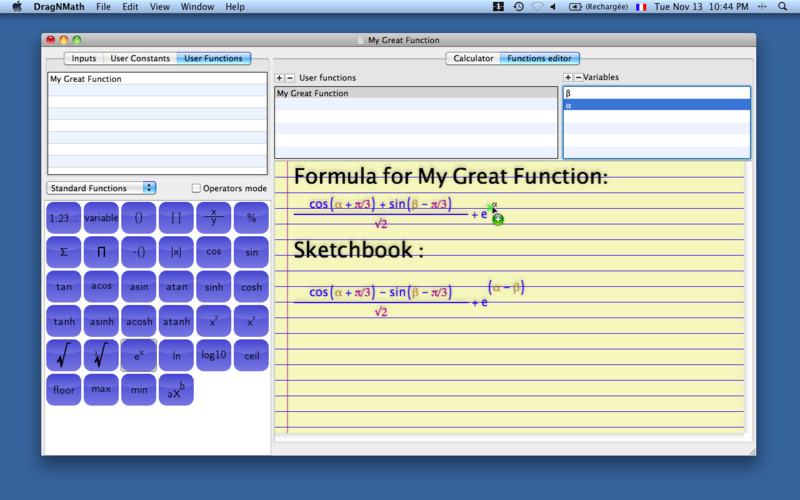This screenshot has height=500, width=800.
Task: Insert the fraction x over y template
Action: pyautogui.click(x=213, y=217)
